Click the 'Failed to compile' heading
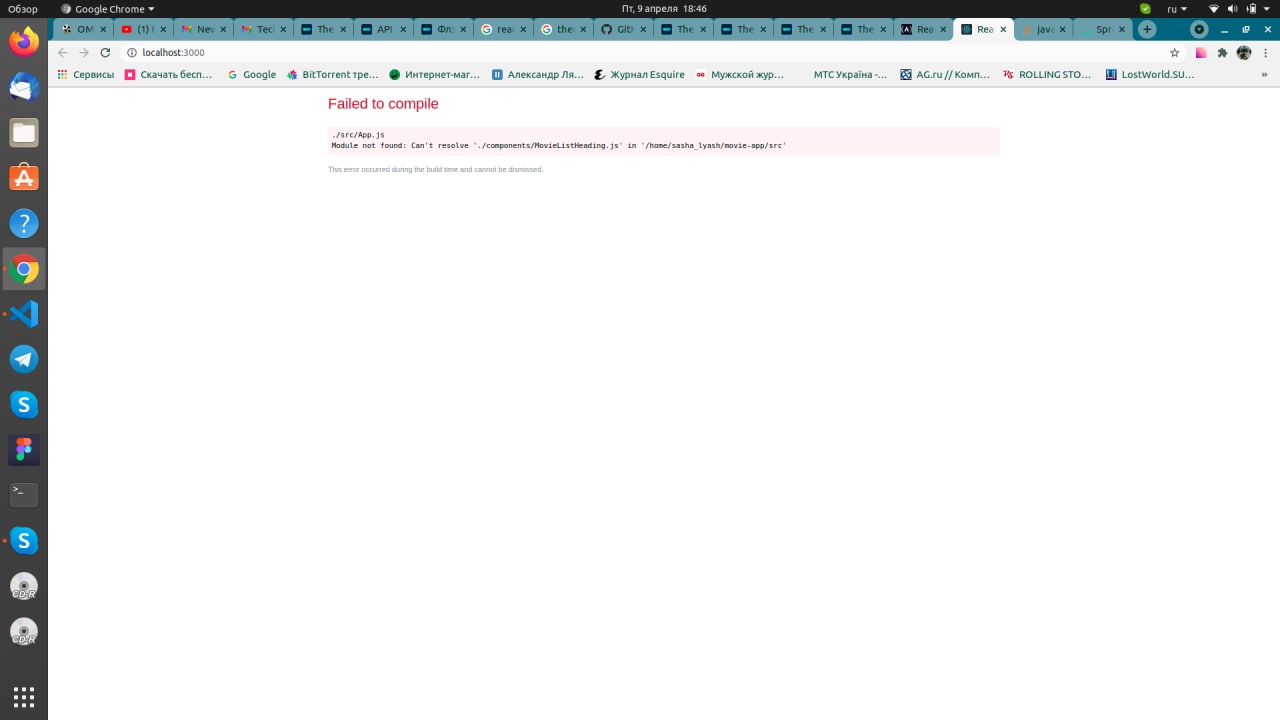 pyautogui.click(x=383, y=104)
